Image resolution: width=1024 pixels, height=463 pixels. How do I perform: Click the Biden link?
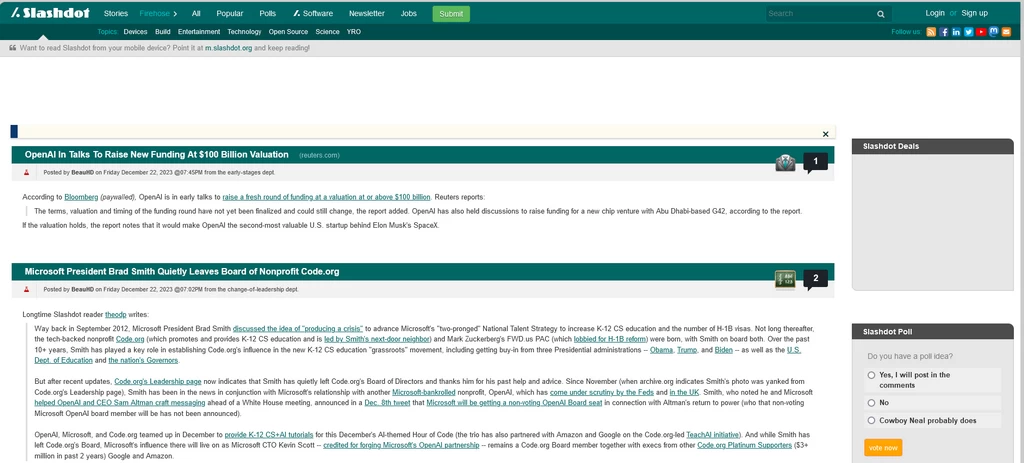[724, 350]
